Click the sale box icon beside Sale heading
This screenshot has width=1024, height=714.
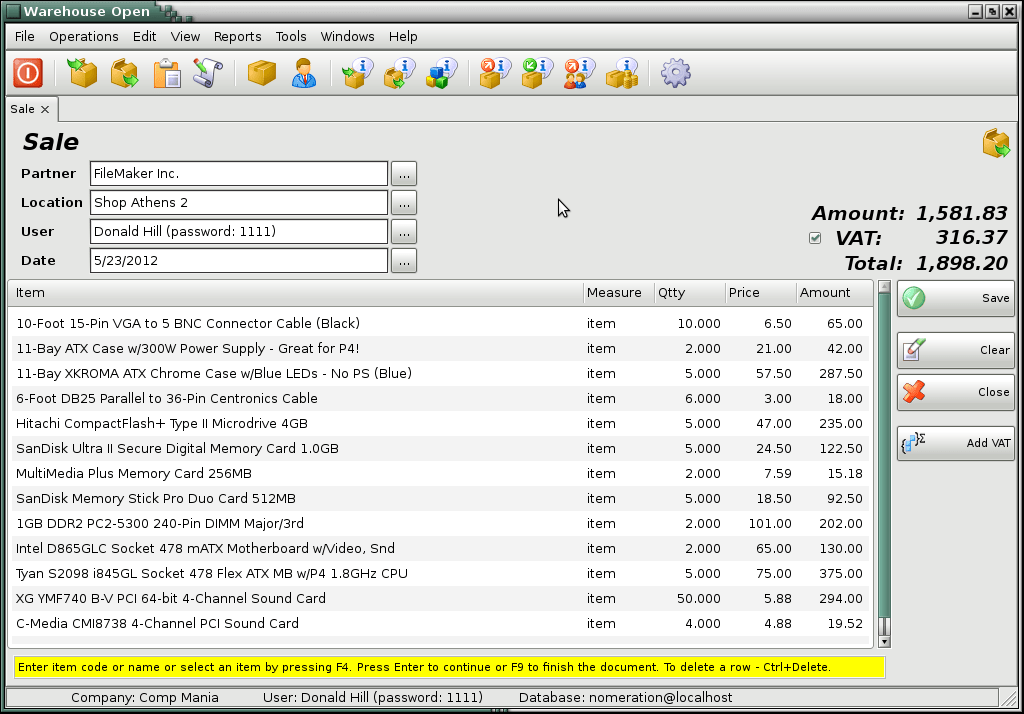[996, 142]
